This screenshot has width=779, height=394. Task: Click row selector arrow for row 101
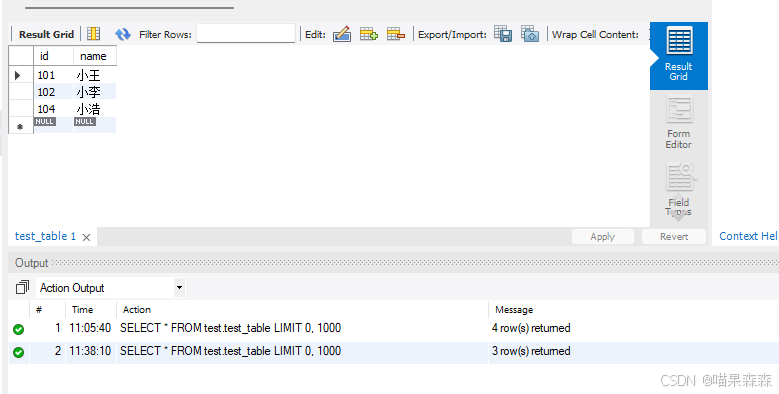[18, 76]
